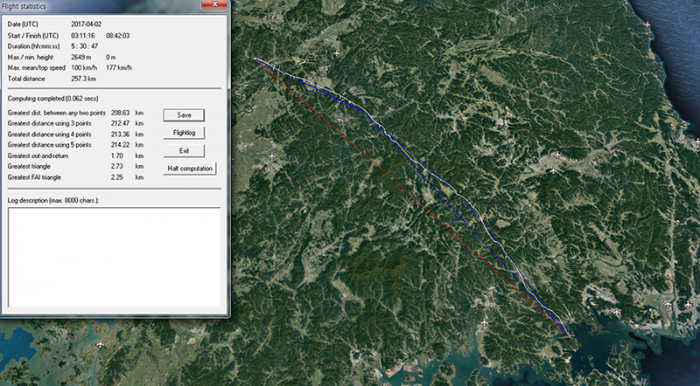Click the max height value 2649 m
700x386 pixels.
81,57
